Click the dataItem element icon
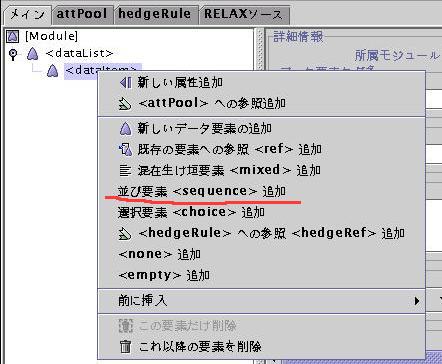Screen dimensions: 442x364 tap(52, 71)
